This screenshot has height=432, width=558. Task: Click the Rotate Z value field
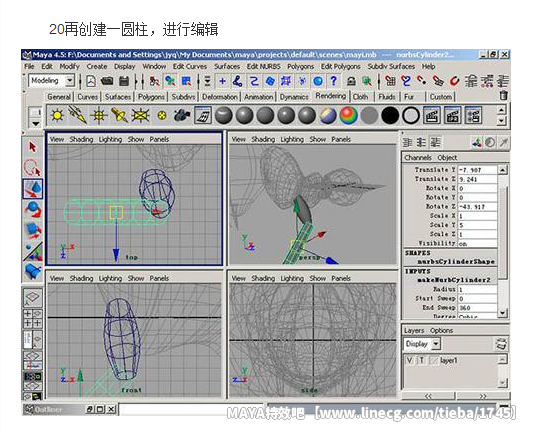[477, 206]
